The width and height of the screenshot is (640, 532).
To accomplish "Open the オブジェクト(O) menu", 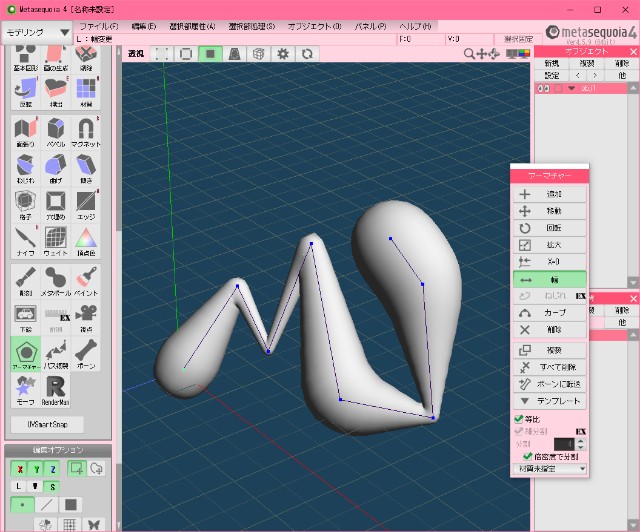I will point(314,26).
